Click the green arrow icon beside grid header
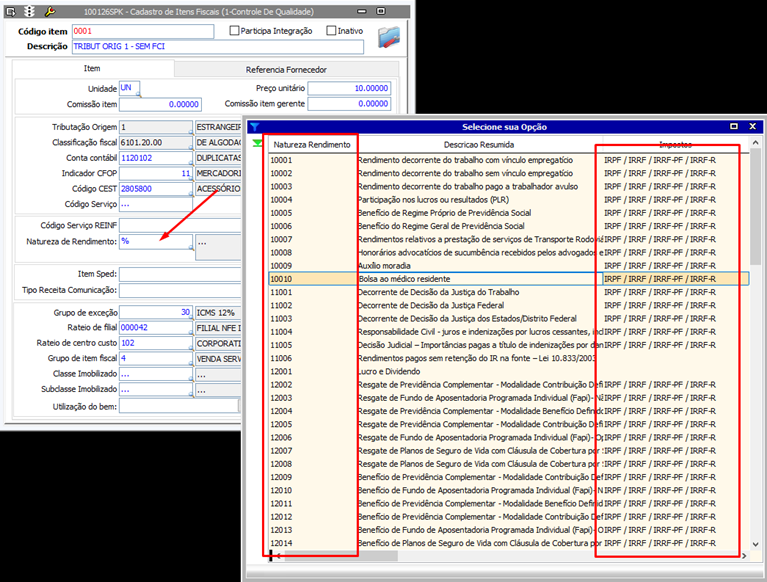 (259, 144)
